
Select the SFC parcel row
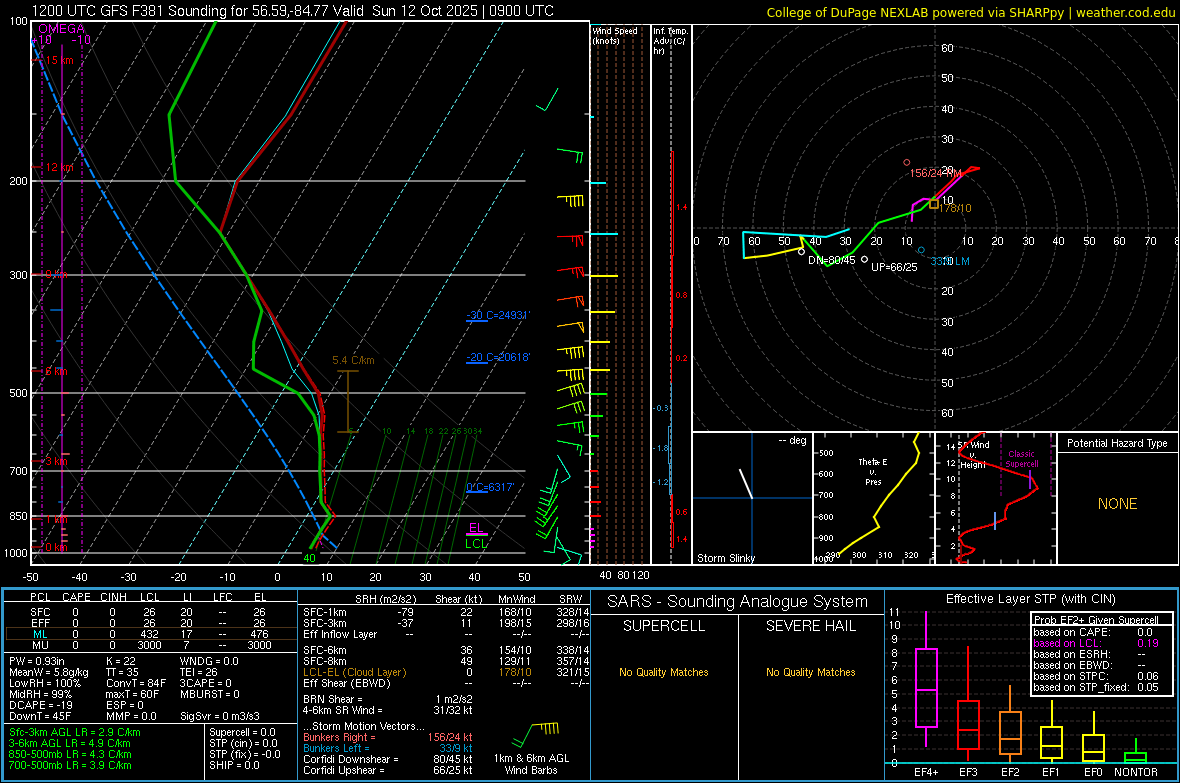(151, 612)
